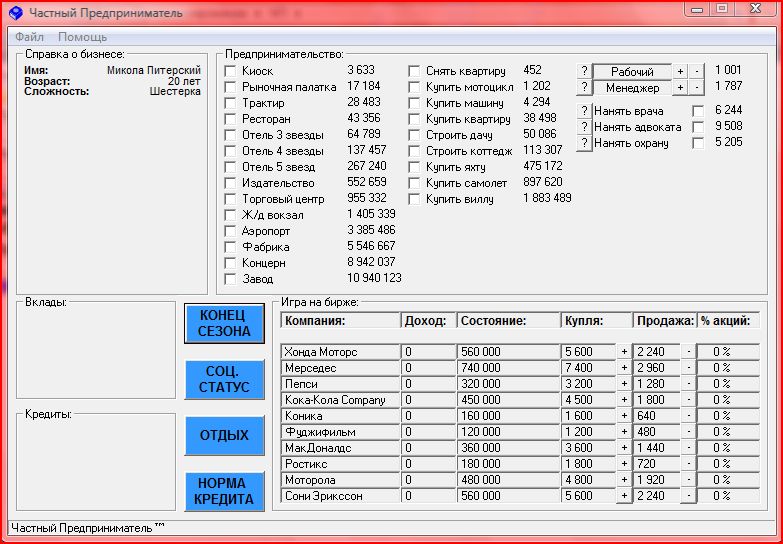783x544 pixels.
Task: Click the minus button next to Менеджер
Action: (695, 88)
